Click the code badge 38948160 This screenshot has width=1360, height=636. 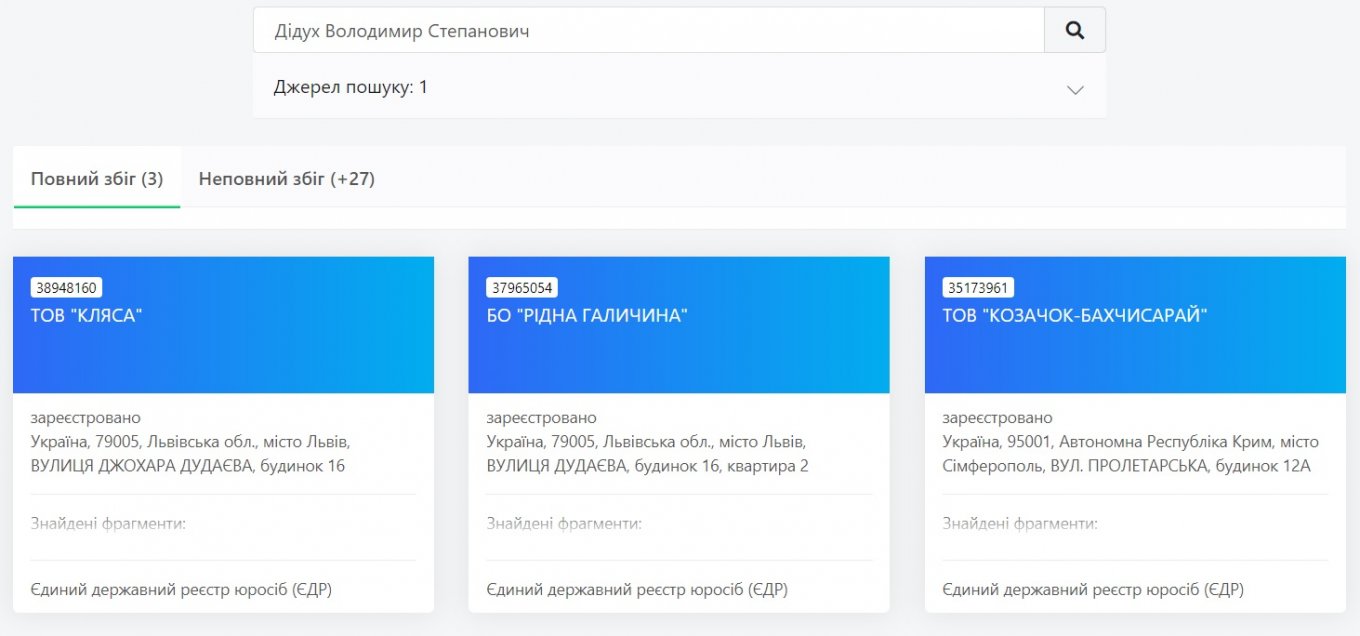[x=67, y=288]
